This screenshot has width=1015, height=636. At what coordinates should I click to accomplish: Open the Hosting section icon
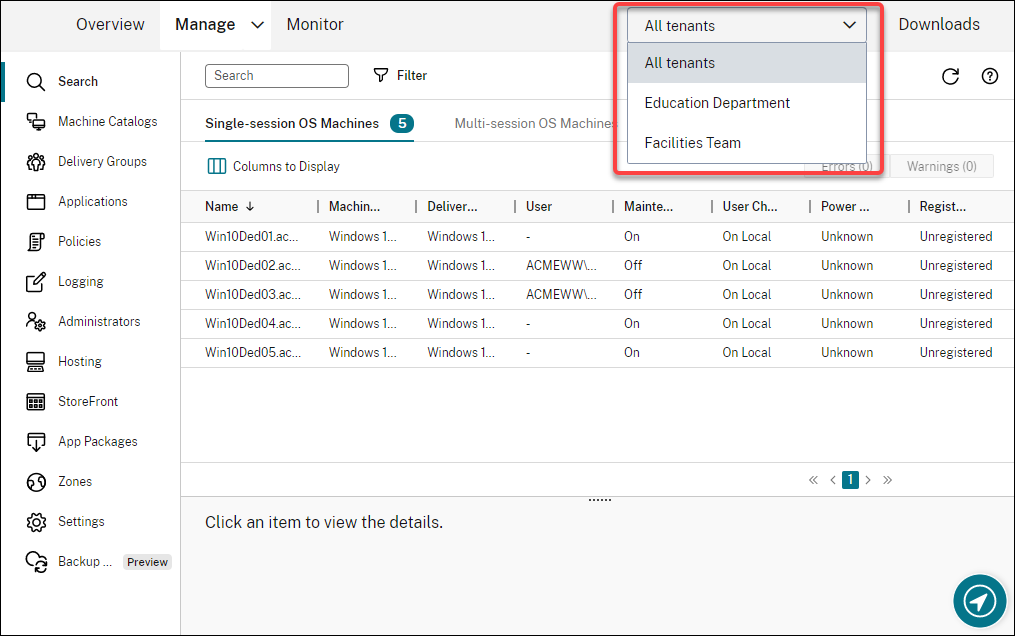[x=36, y=362]
